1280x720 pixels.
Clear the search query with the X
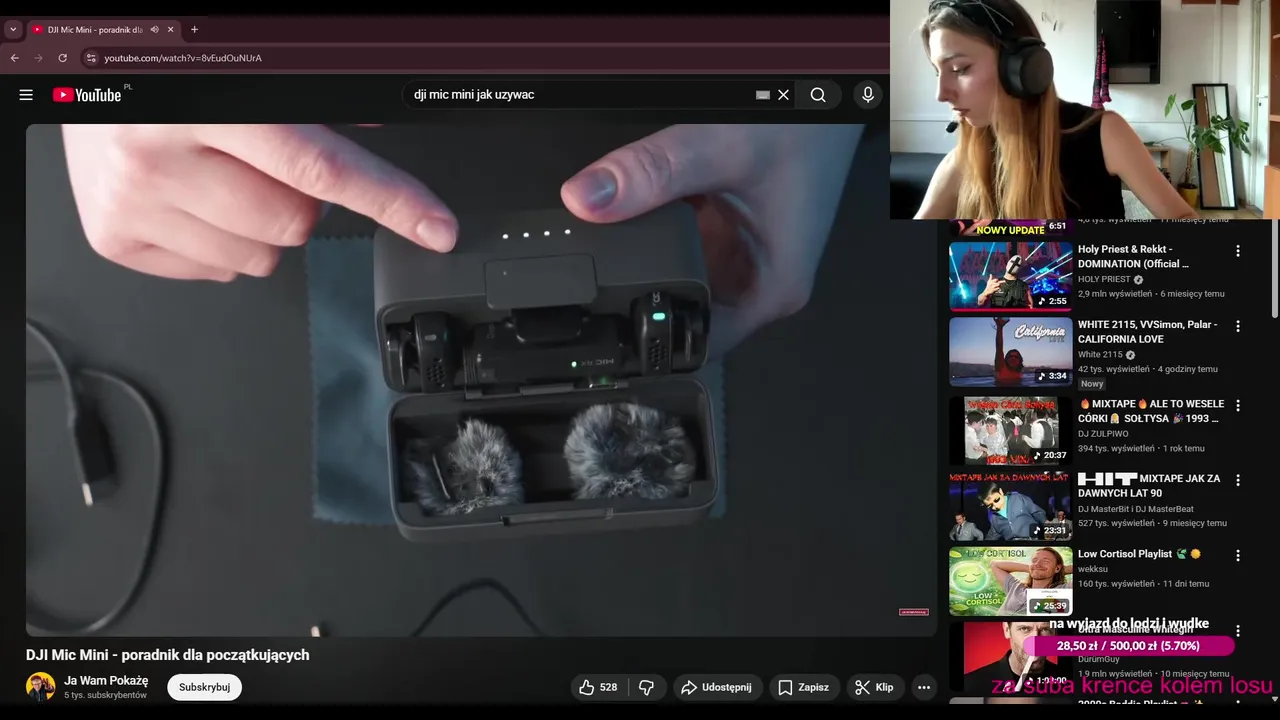784,95
